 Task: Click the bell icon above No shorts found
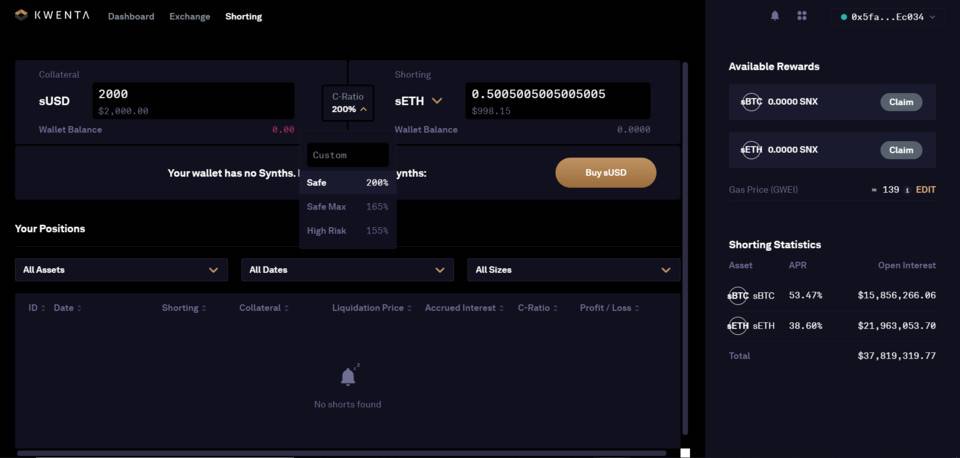click(x=348, y=375)
